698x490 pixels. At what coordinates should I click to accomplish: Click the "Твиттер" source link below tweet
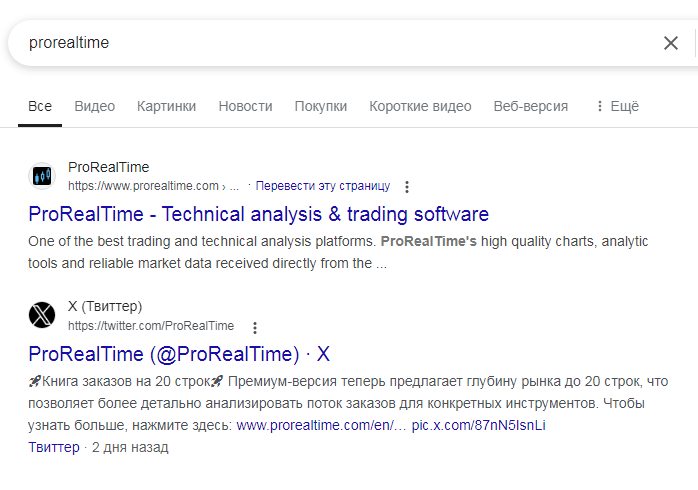(x=54, y=447)
